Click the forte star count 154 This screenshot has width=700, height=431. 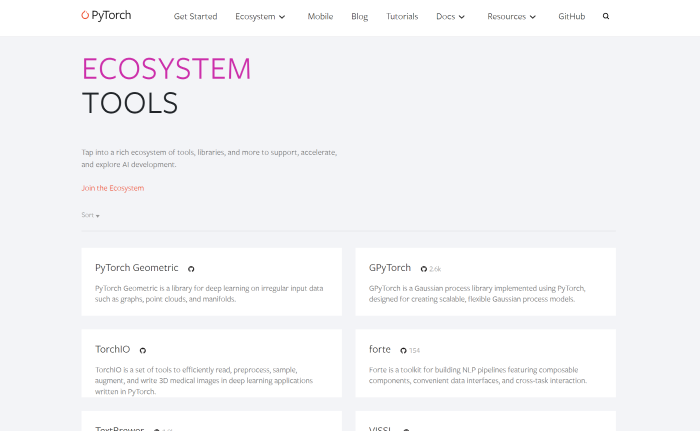(415, 351)
